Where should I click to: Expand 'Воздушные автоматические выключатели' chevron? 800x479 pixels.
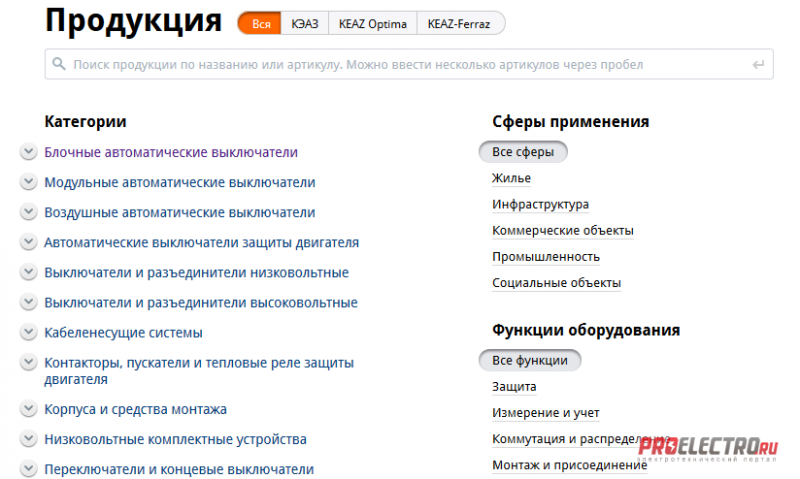point(29,212)
